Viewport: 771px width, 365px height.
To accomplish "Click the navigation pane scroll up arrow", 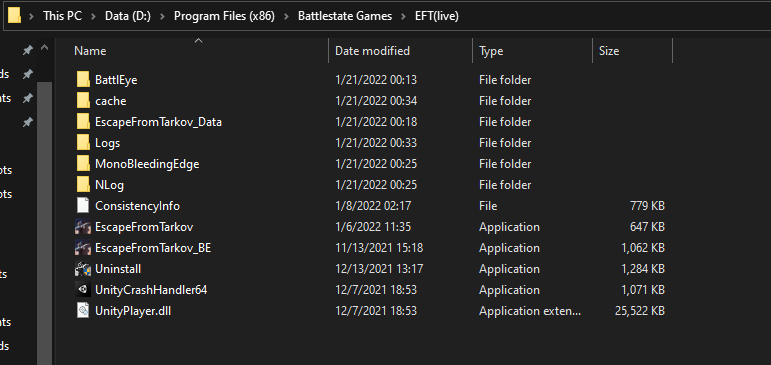I will [x=44, y=49].
